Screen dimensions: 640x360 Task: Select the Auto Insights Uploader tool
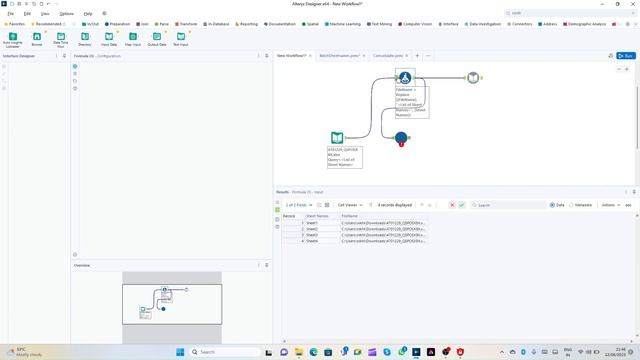pyautogui.click(x=13, y=39)
